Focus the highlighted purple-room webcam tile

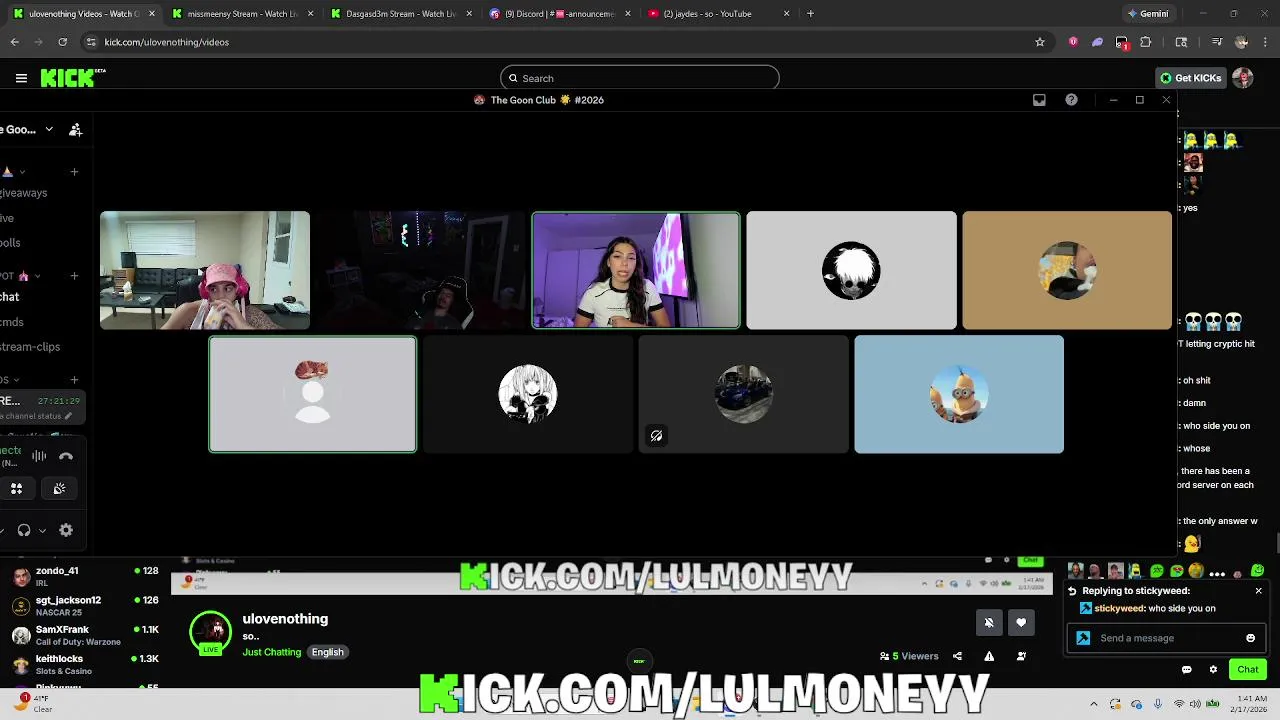click(x=636, y=270)
